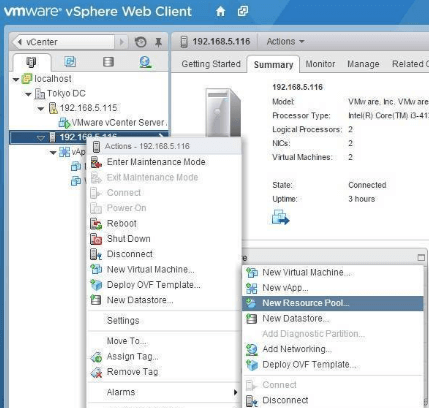Click the VMware vCenter Server VM icon

point(64,123)
